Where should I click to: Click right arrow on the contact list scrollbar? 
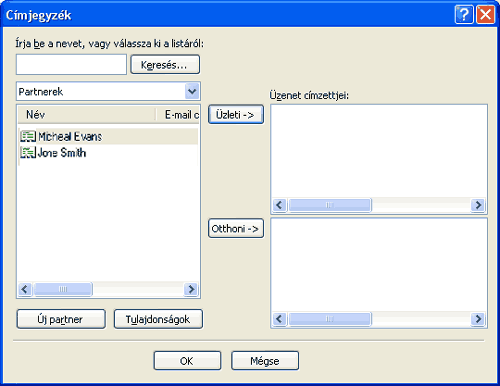[x=191, y=289]
